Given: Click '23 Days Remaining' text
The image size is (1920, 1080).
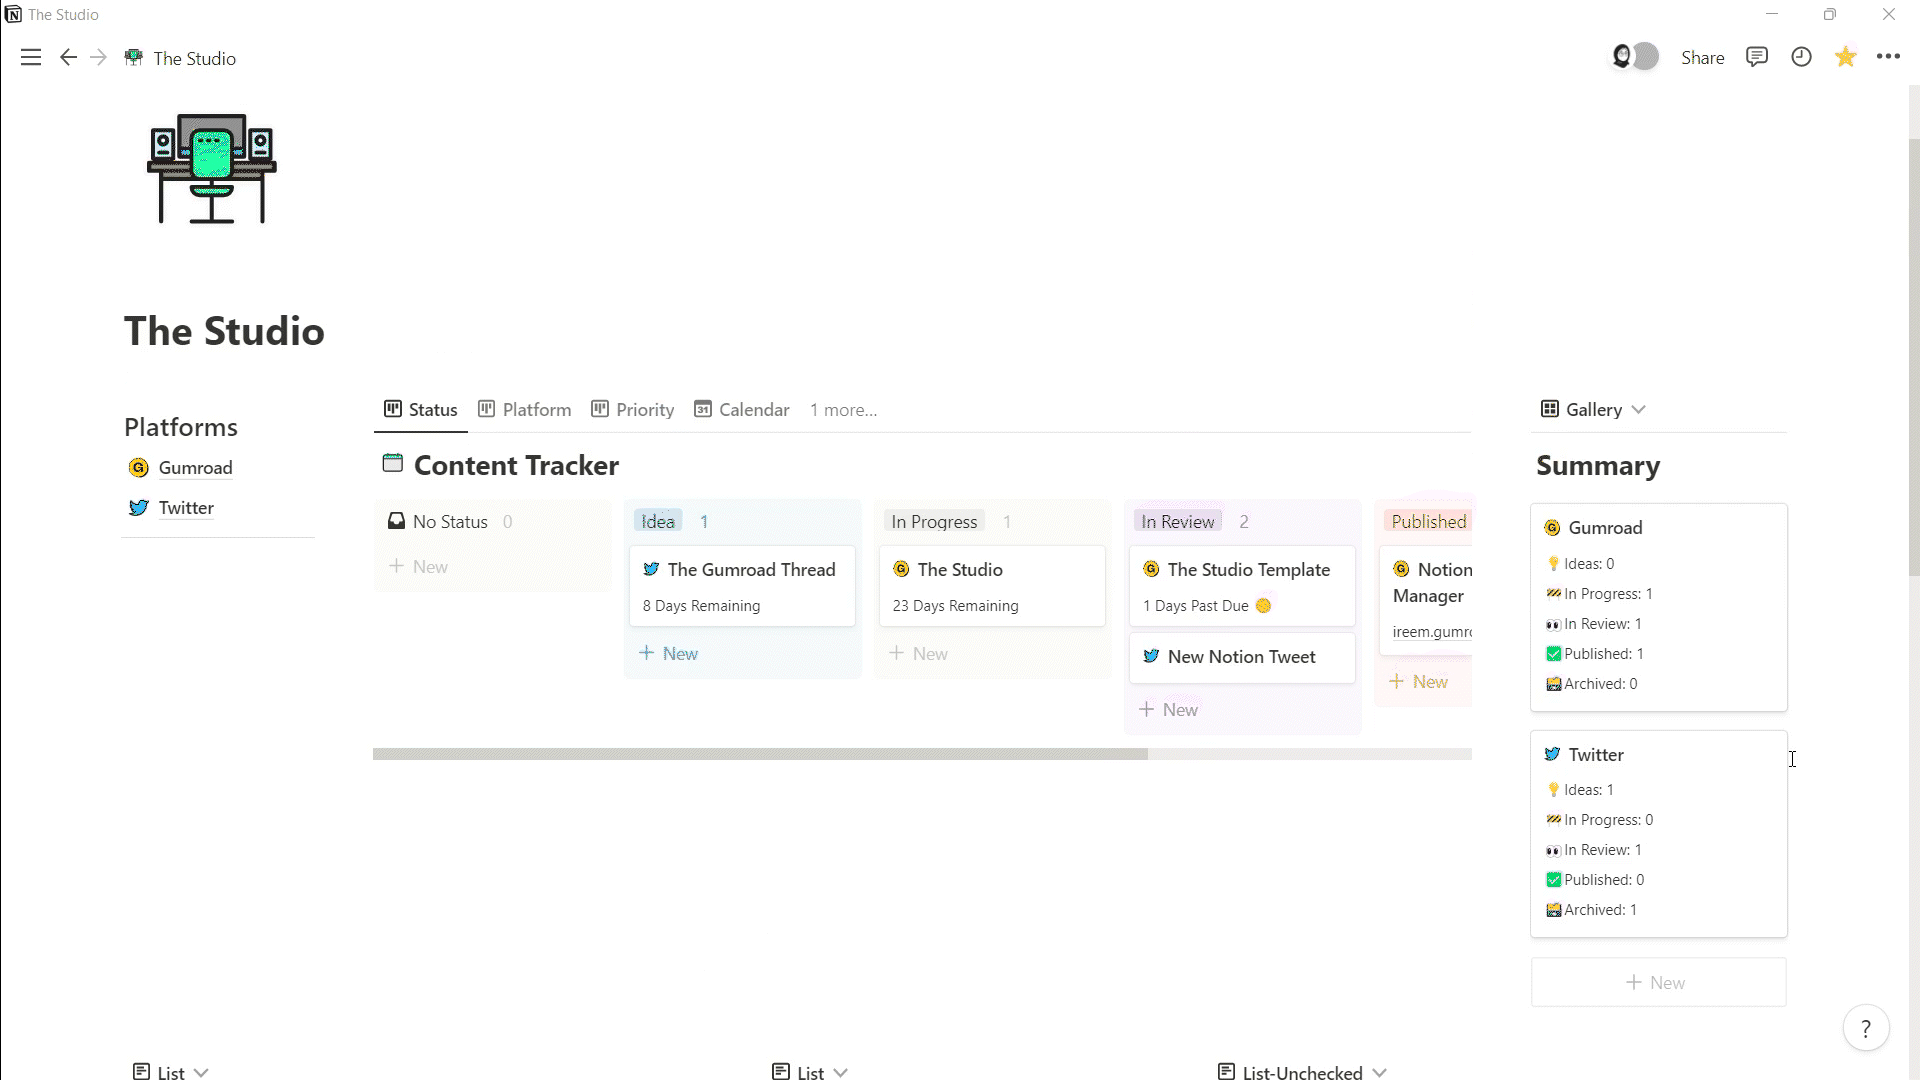Looking at the screenshot, I should pyautogui.click(x=955, y=606).
